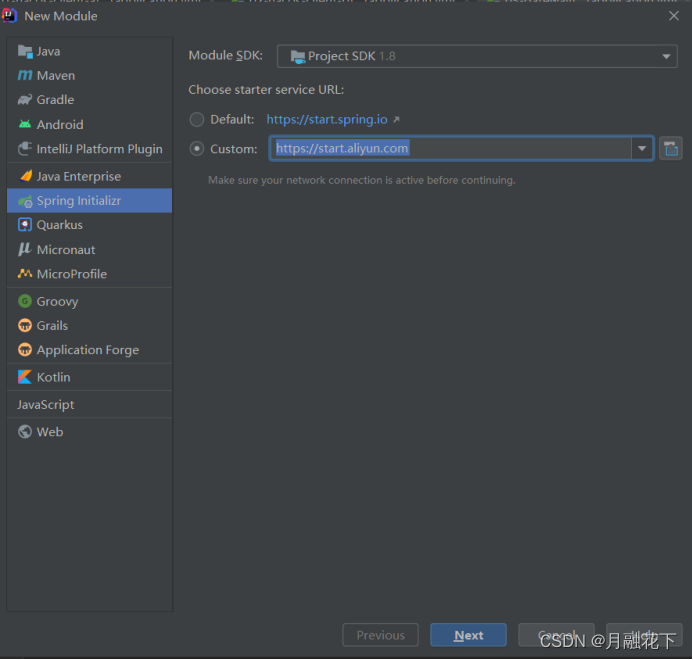Click the IntelliJ Platform Plugin icon
693x660 pixels.
coord(25,149)
